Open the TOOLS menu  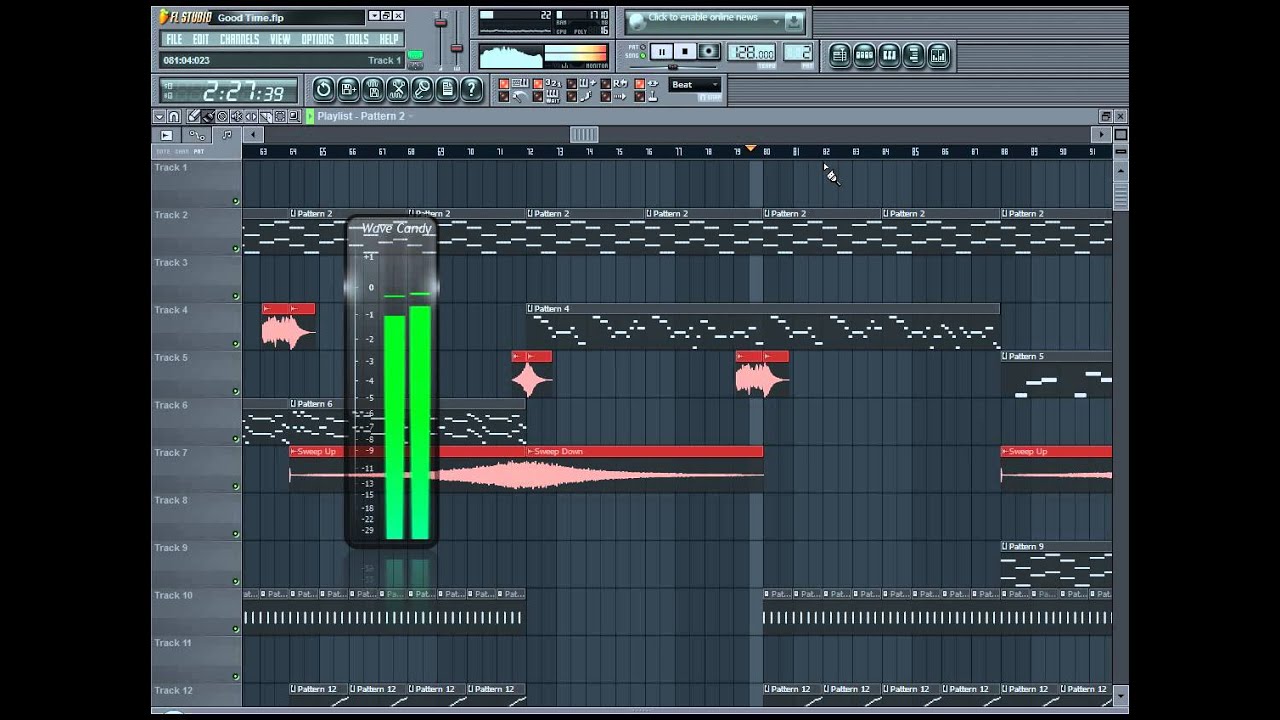coord(357,39)
